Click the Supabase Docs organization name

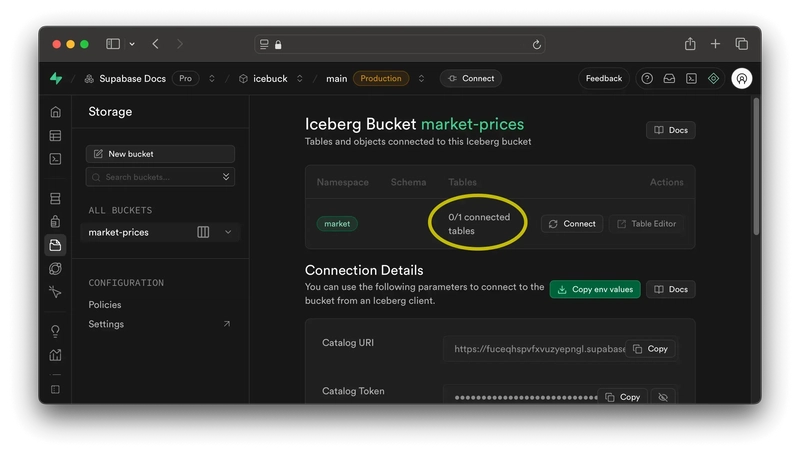click(132, 79)
